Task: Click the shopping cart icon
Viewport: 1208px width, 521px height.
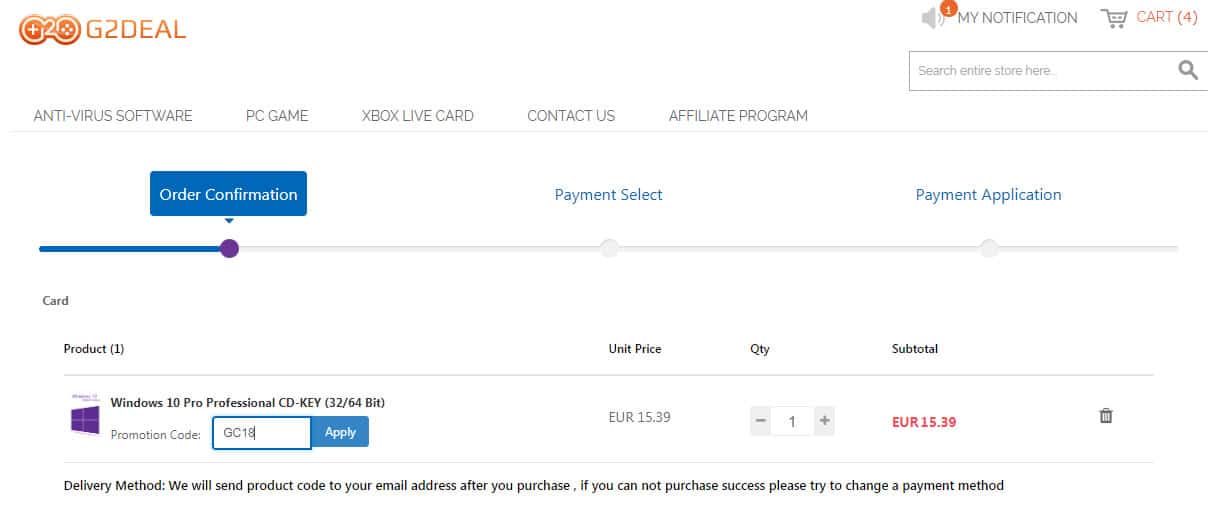Action: point(1114,18)
